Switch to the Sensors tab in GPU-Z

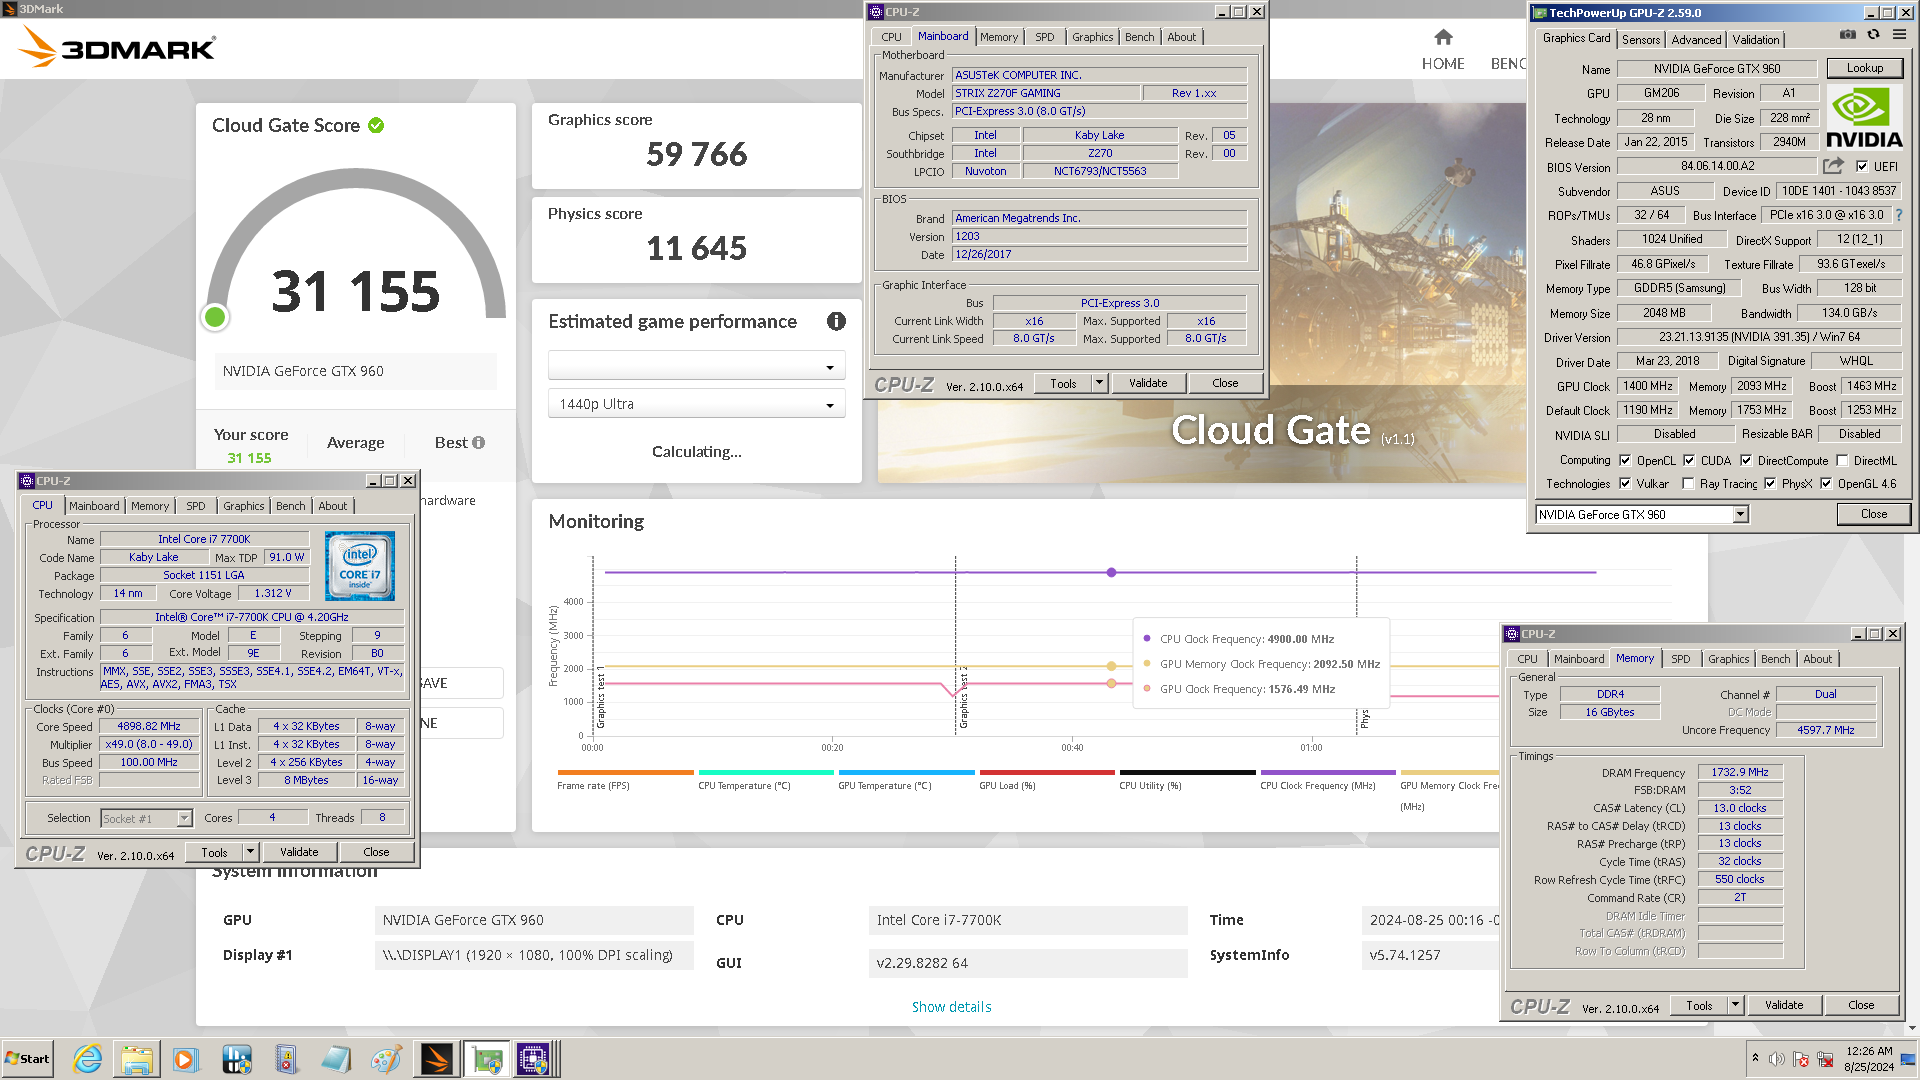1641,39
